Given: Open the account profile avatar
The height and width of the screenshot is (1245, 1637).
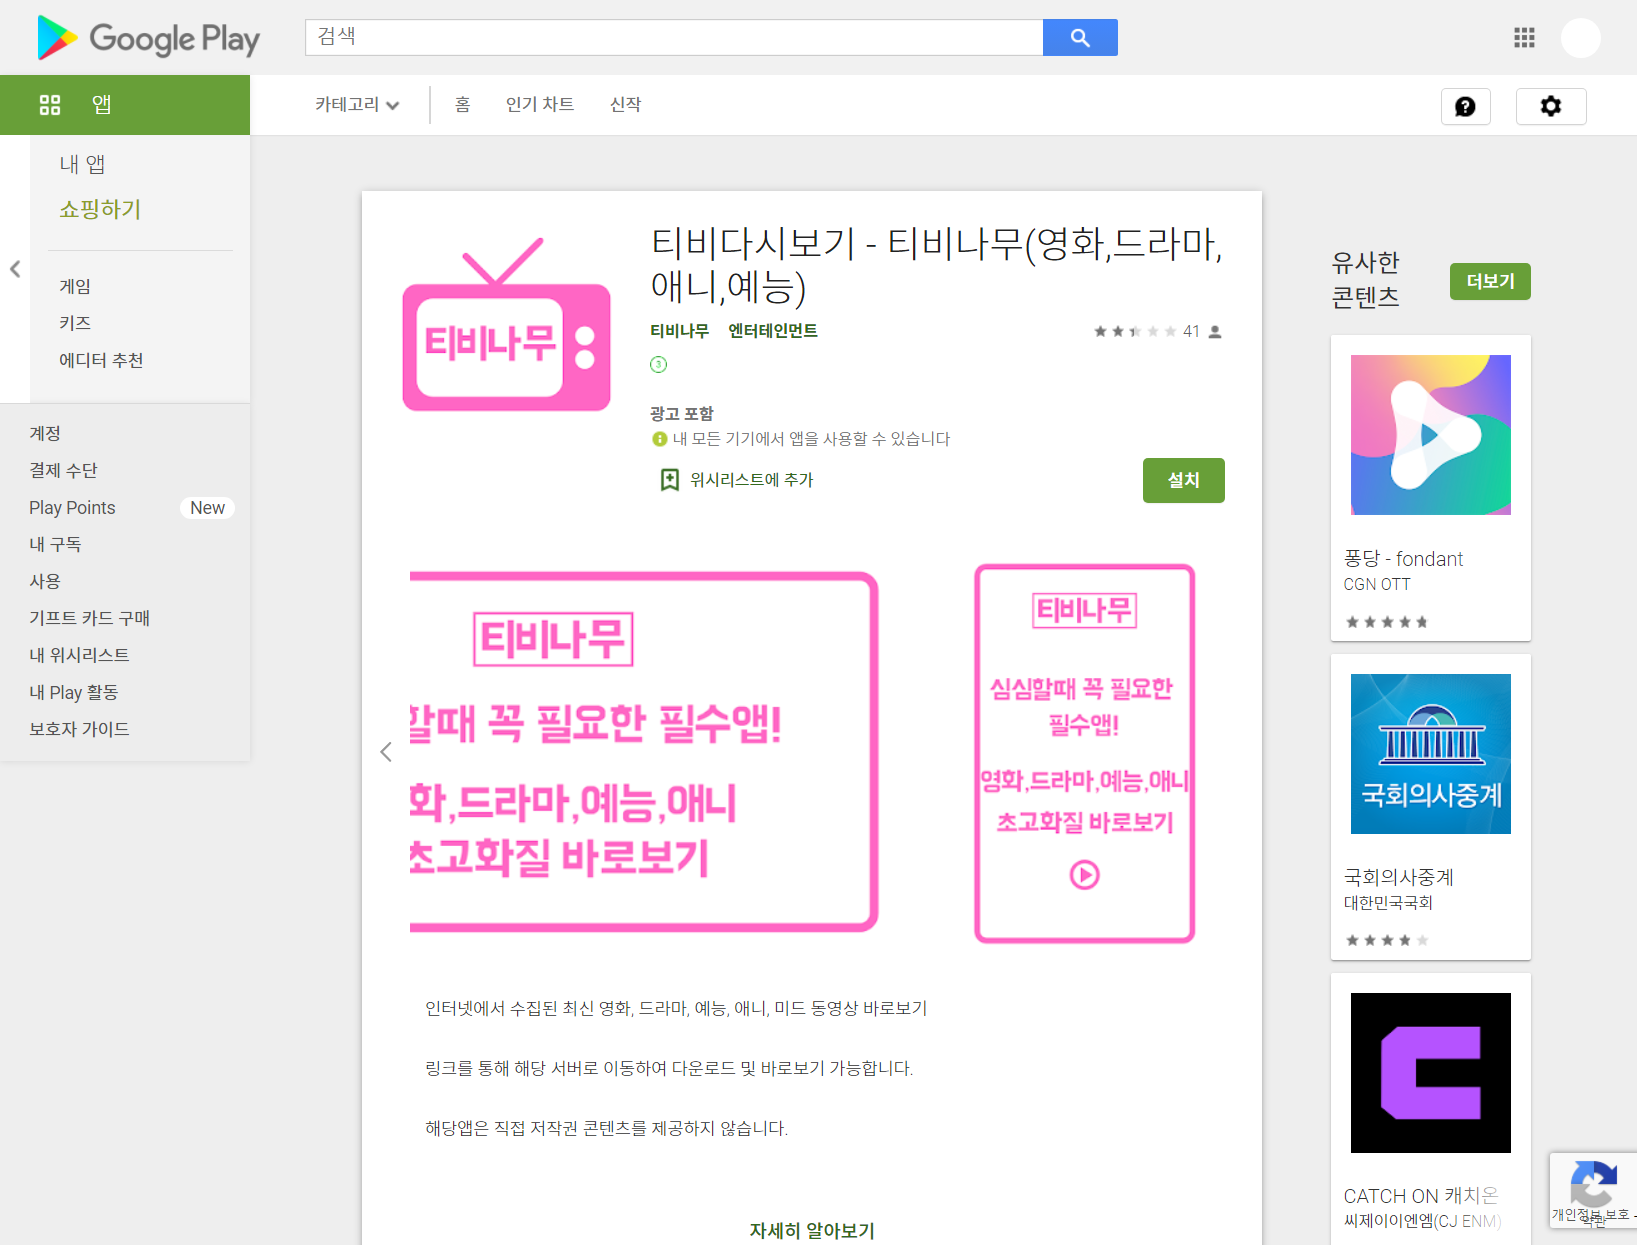Looking at the screenshot, I should 1581,38.
